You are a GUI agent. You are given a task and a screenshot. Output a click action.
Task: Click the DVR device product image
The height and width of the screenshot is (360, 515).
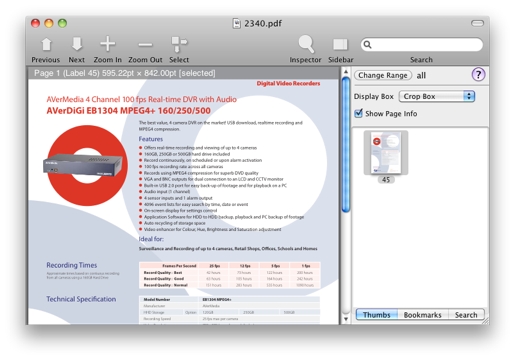(x=83, y=165)
